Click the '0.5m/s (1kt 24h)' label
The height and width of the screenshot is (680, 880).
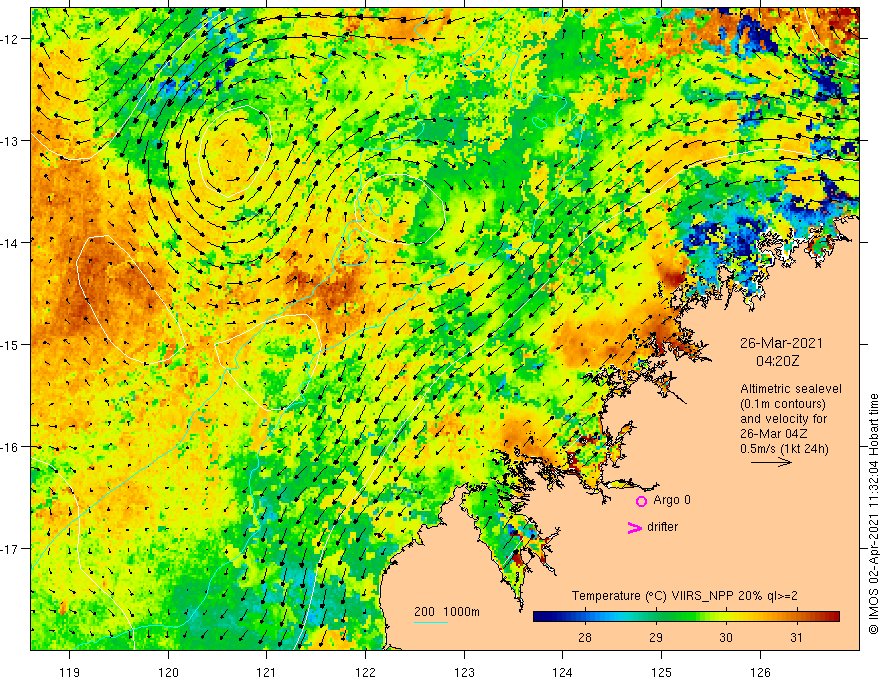pos(784,449)
